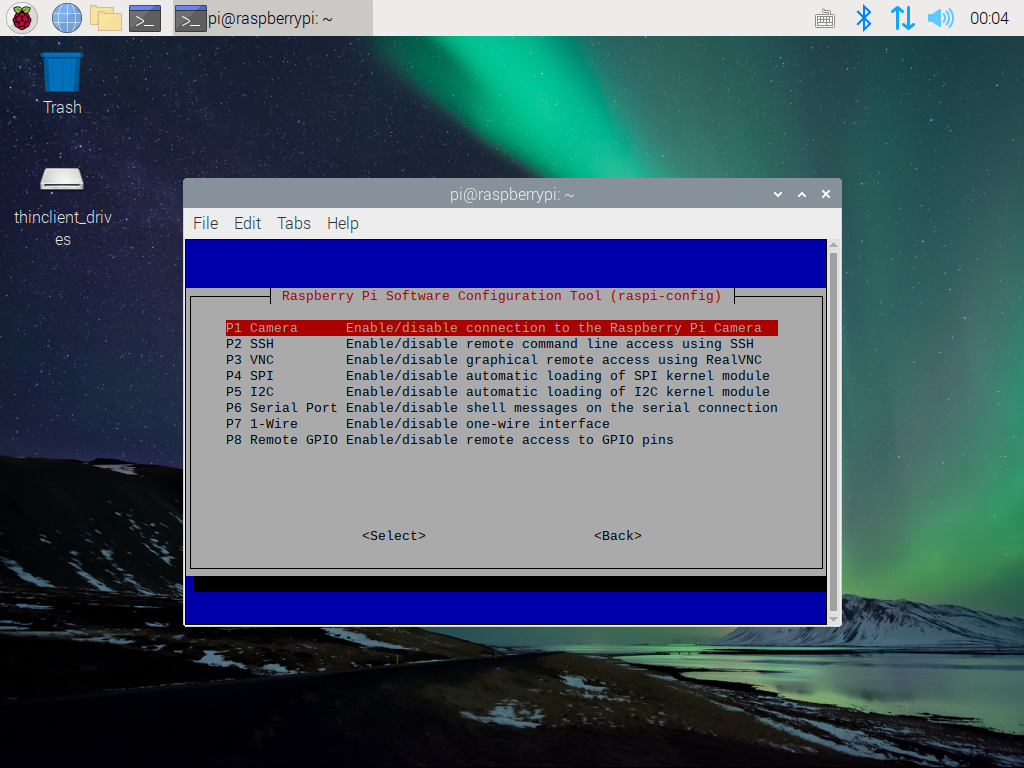Open the File menu in terminal

206,223
